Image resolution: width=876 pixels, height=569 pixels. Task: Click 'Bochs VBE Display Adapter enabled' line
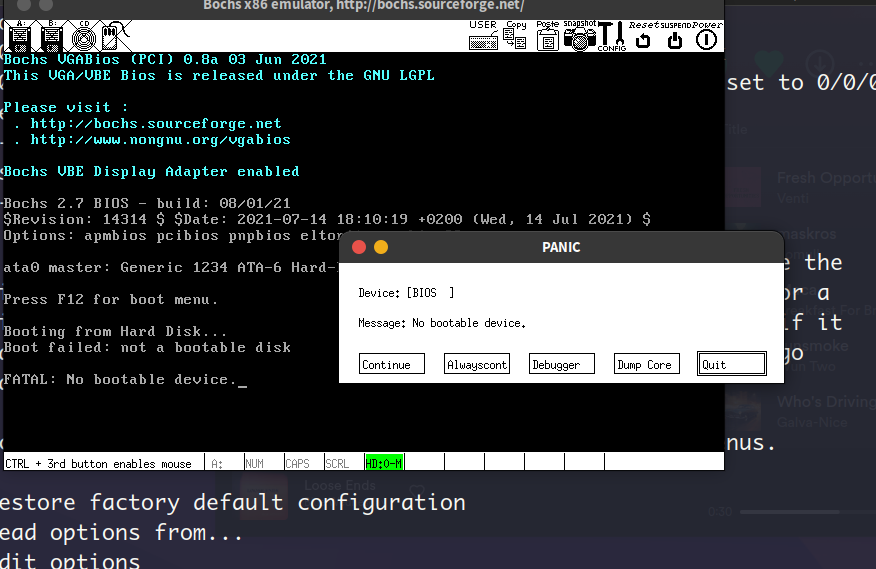(151, 172)
